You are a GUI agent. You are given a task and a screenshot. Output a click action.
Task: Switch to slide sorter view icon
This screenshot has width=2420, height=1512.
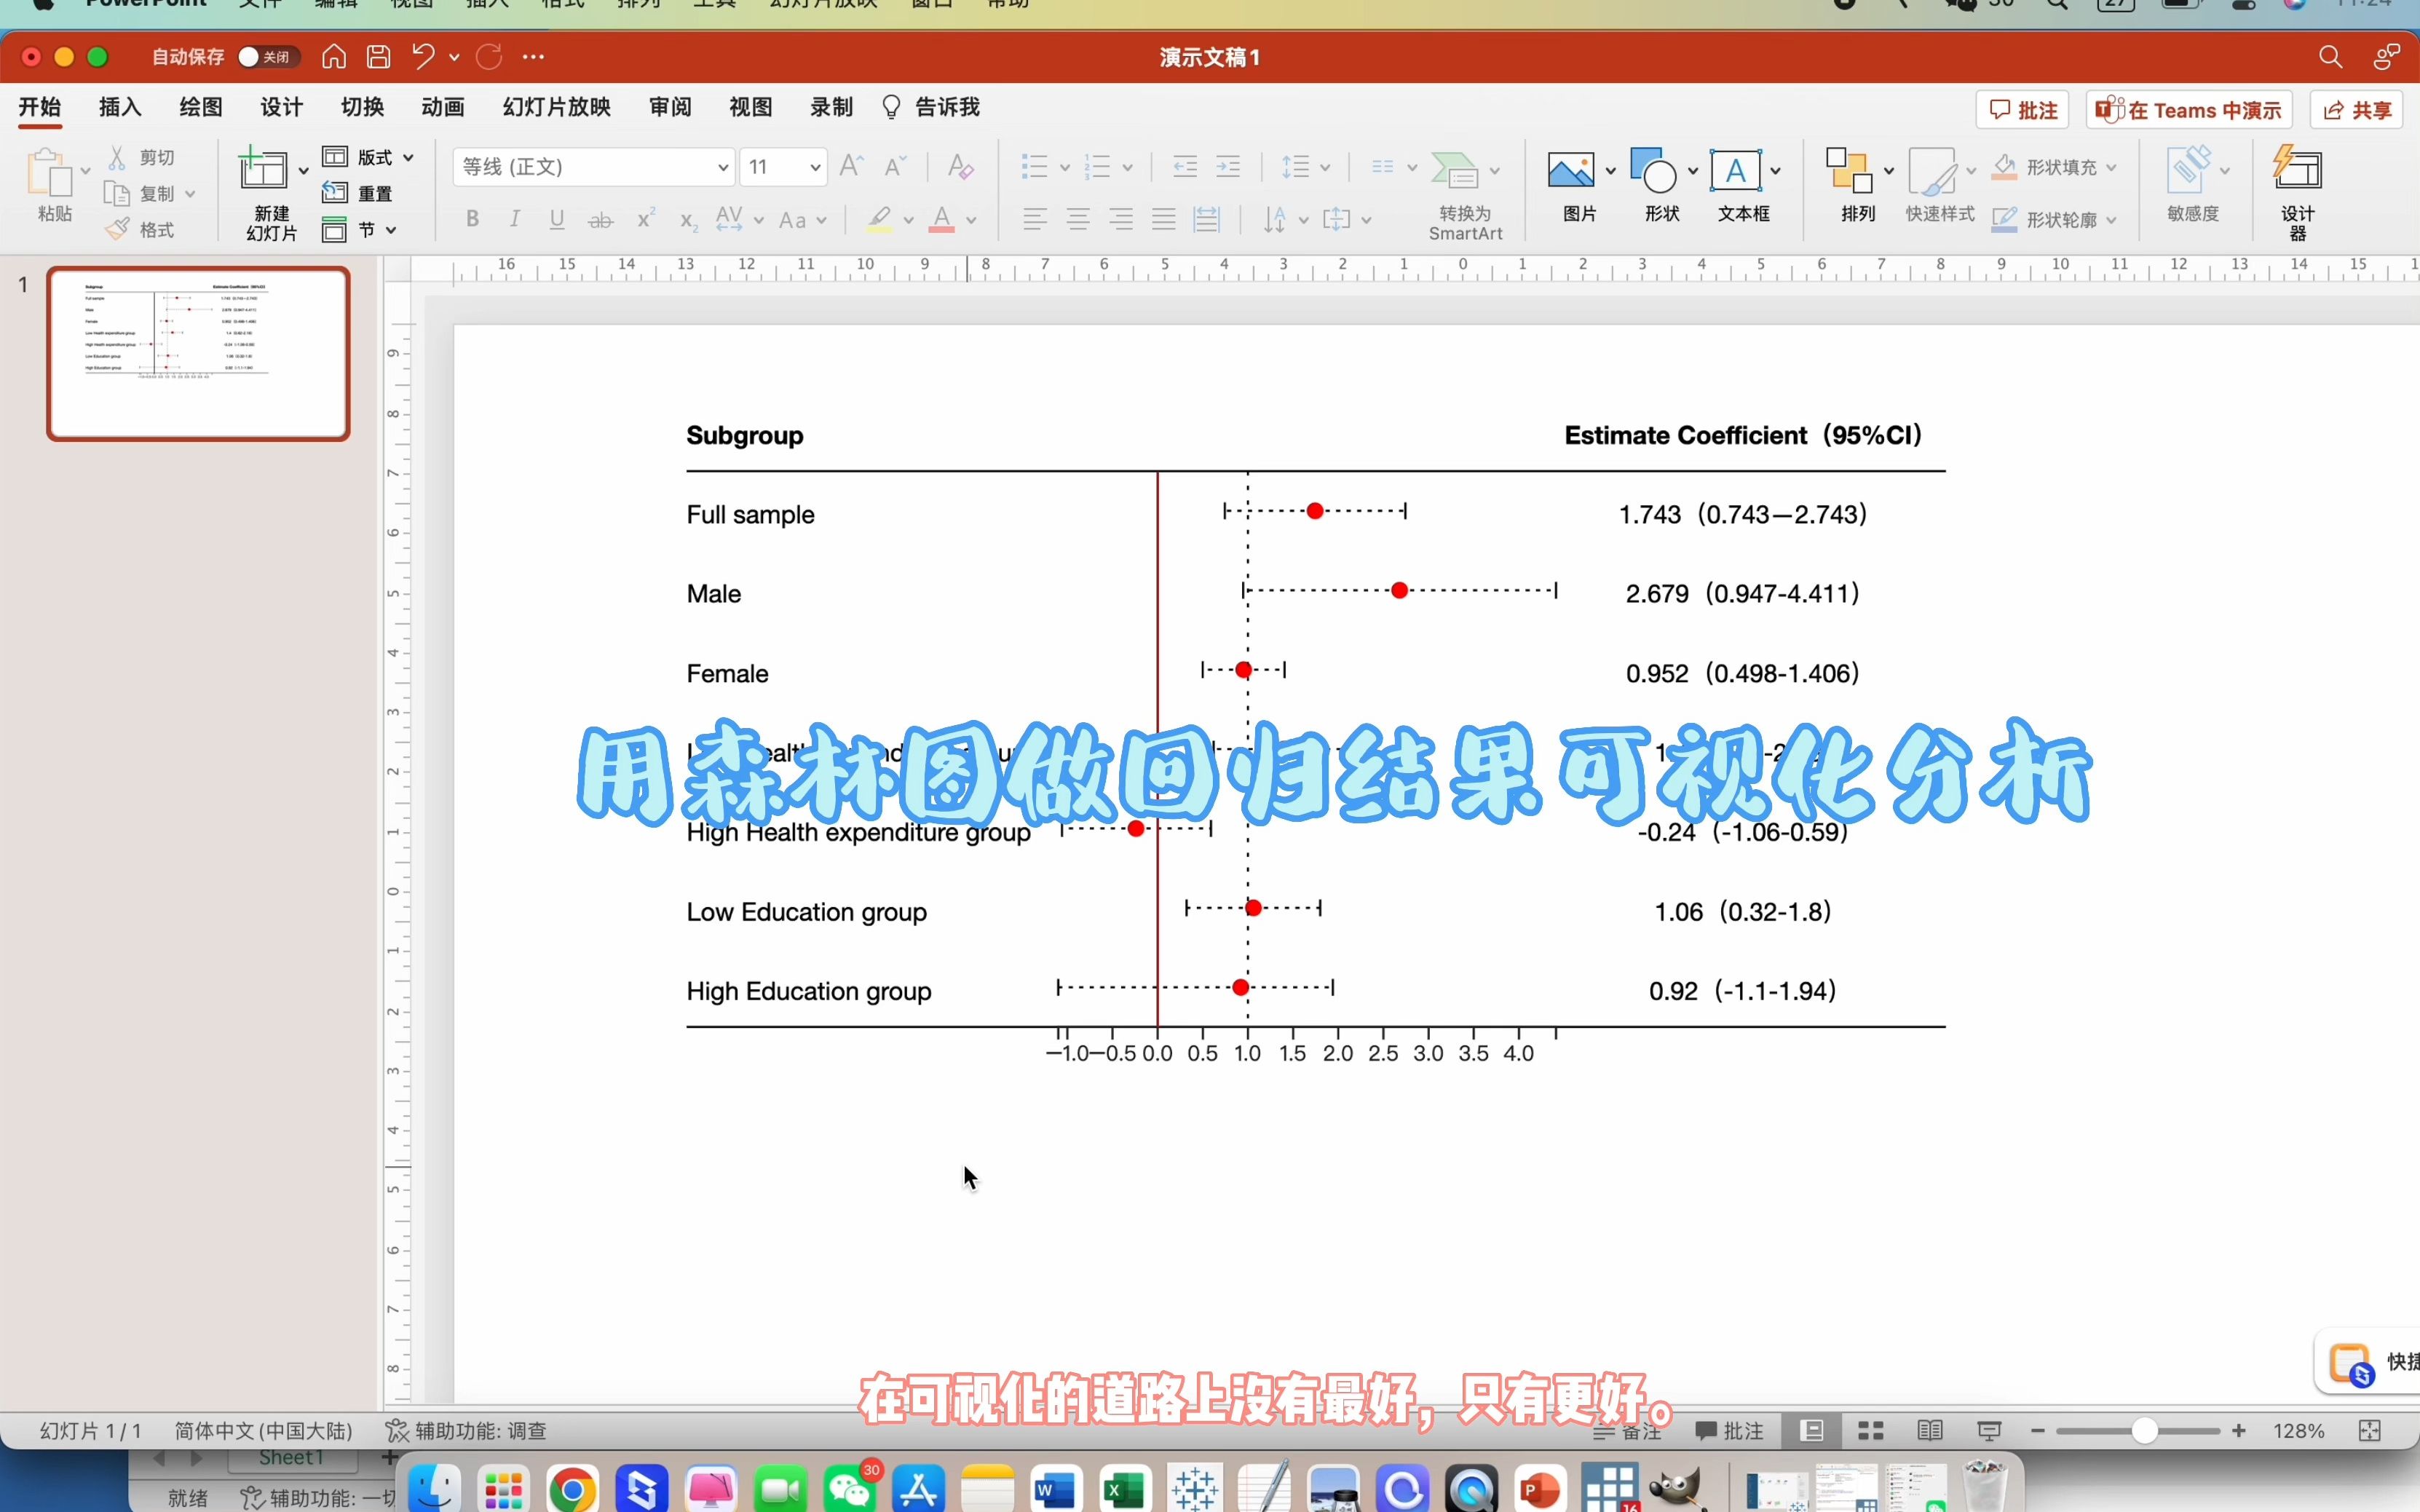coord(1870,1431)
